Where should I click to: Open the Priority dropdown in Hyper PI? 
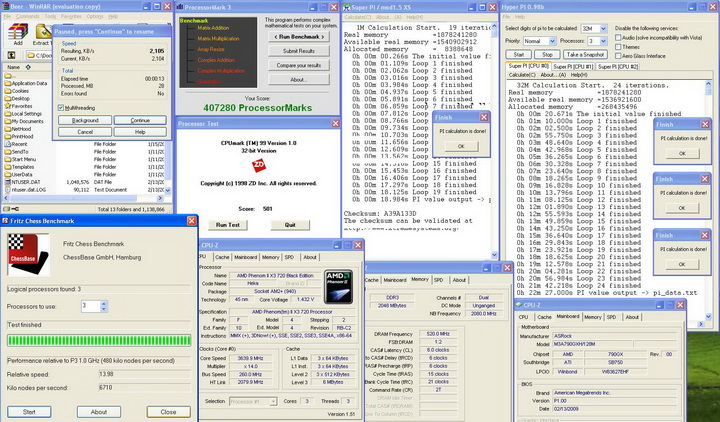click(x=552, y=41)
